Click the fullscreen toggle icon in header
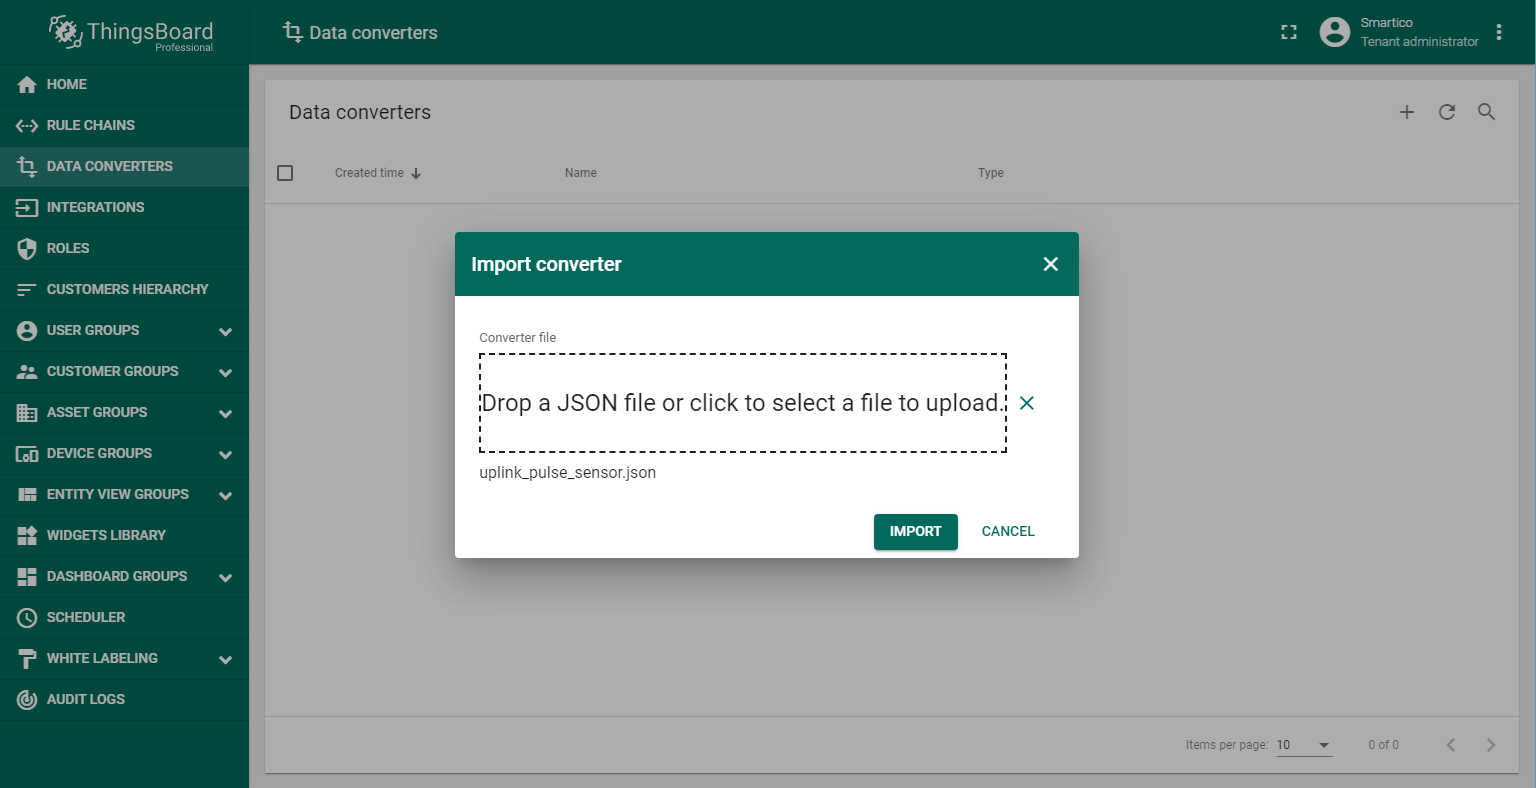Viewport: 1536px width, 788px height. click(1289, 32)
